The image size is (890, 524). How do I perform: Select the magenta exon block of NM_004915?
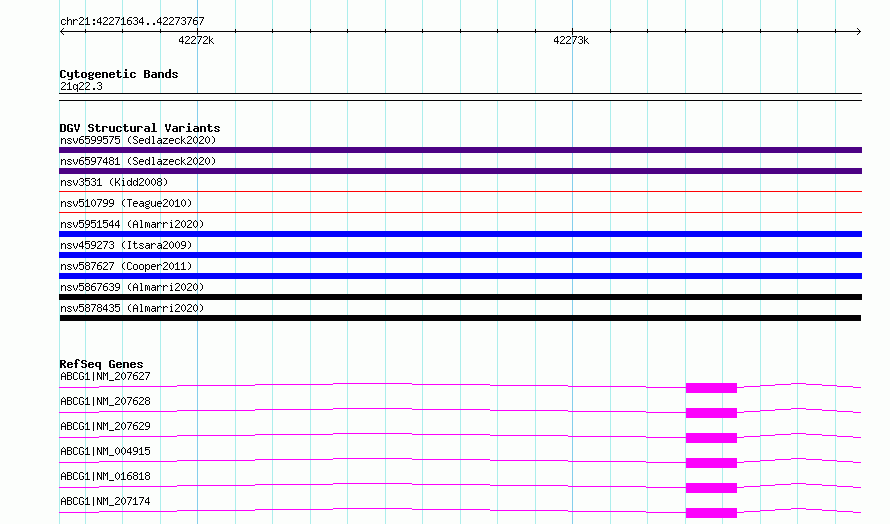(x=711, y=463)
